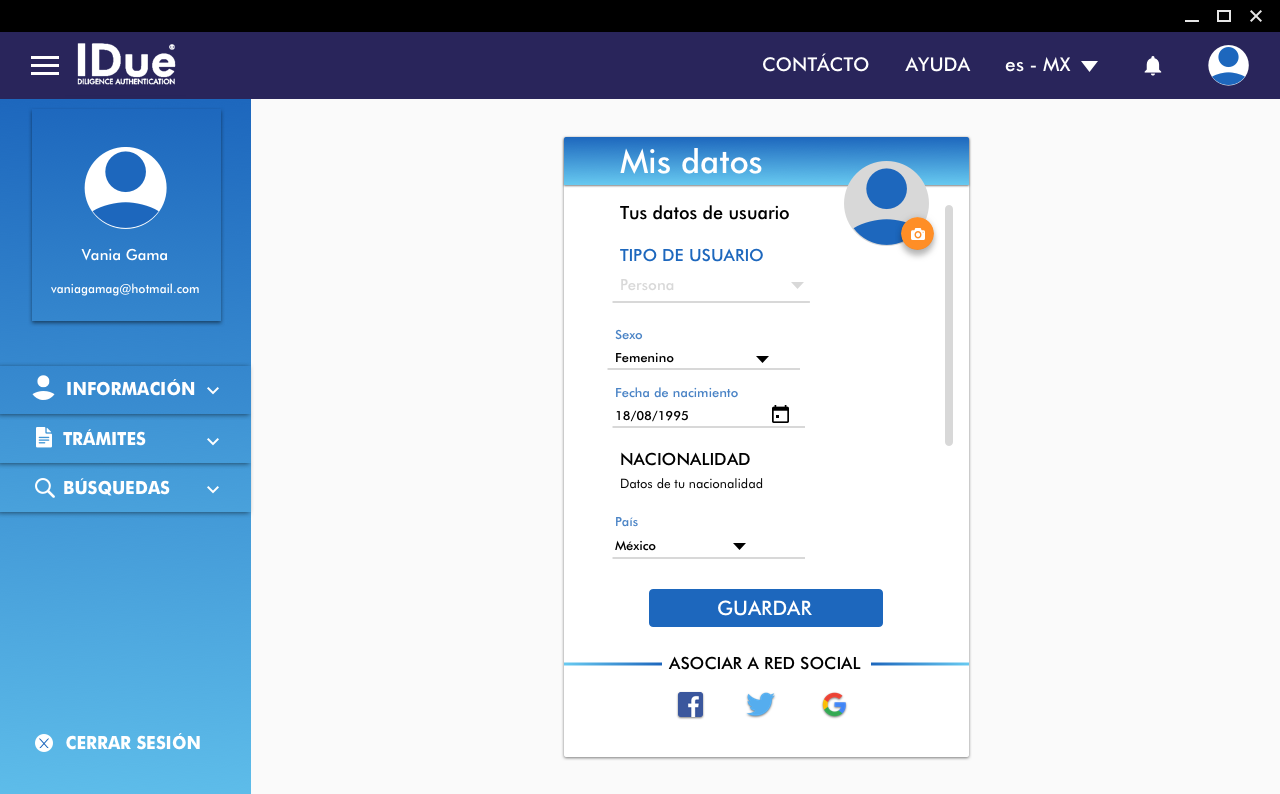Open the hamburger menu icon
The width and height of the screenshot is (1280, 794).
45,66
